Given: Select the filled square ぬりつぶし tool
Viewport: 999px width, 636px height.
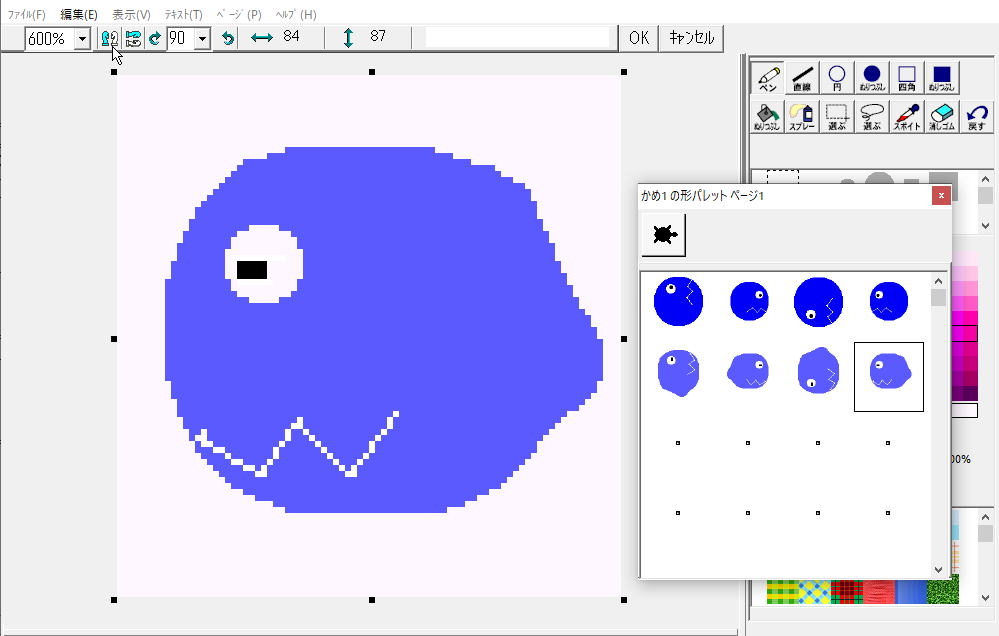Looking at the screenshot, I should pyautogui.click(x=942, y=78).
